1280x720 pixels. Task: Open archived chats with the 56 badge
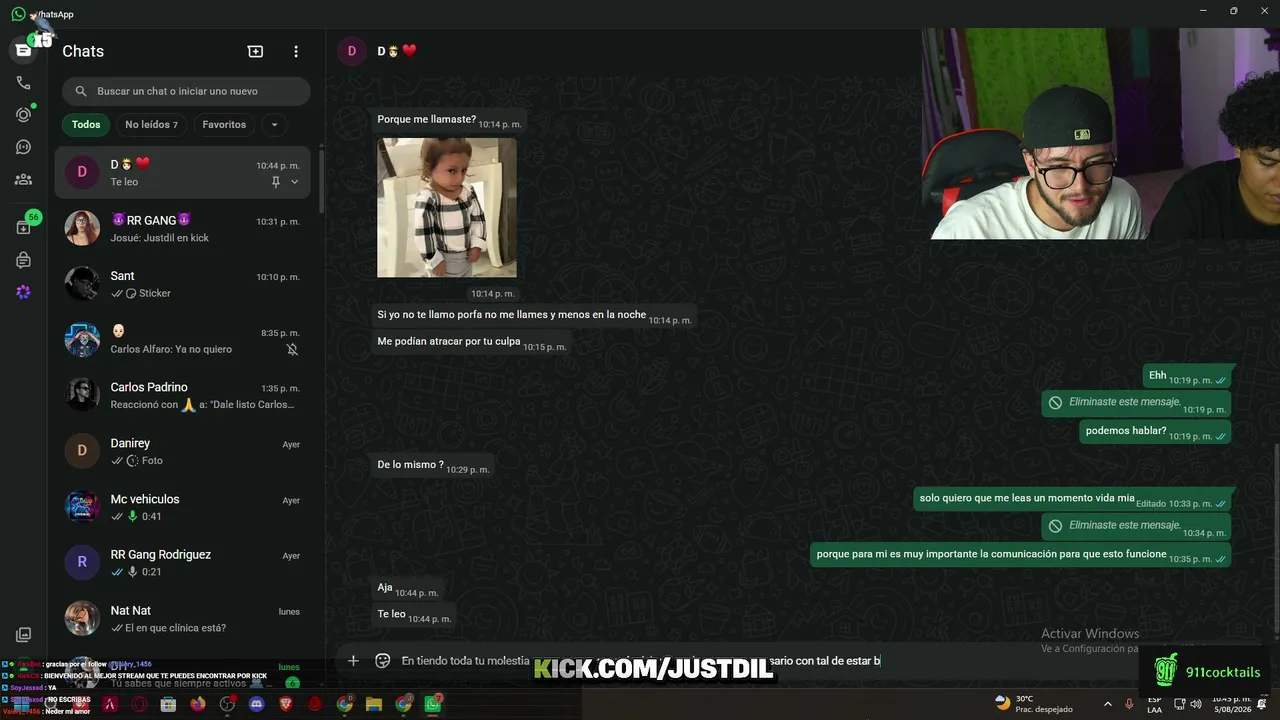pyautogui.click(x=23, y=227)
